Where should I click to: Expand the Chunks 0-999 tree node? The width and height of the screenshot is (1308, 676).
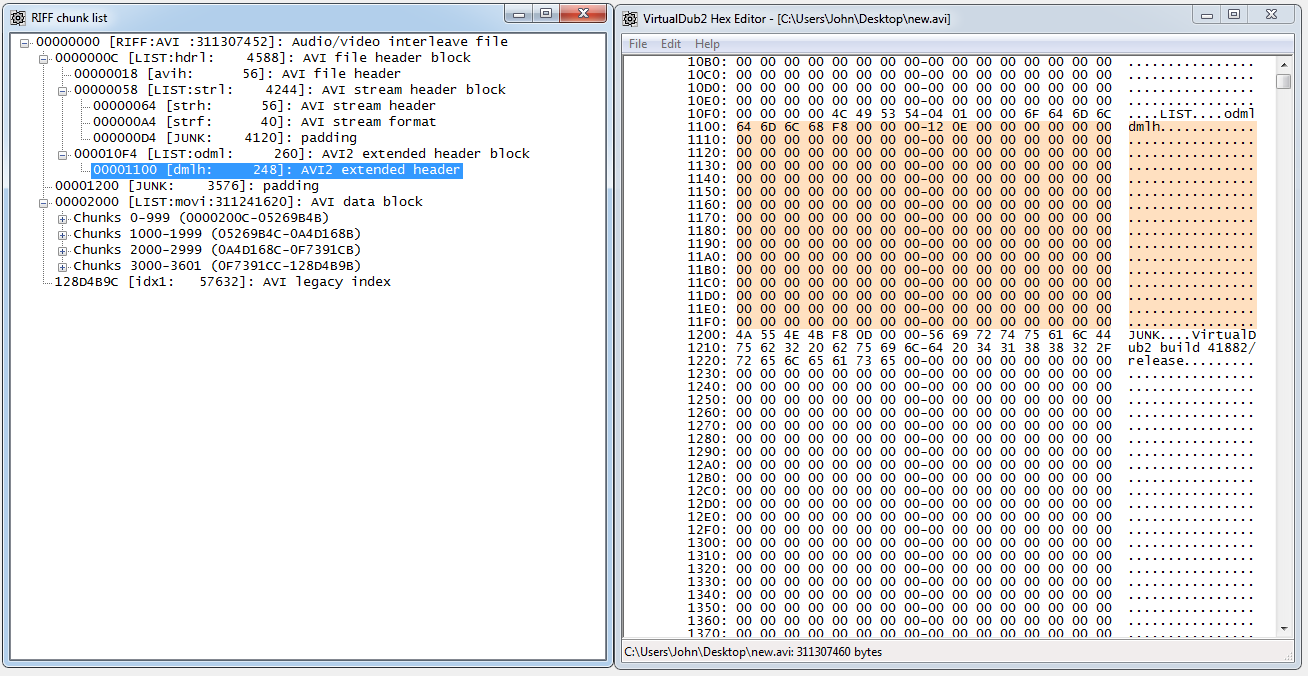63,218
